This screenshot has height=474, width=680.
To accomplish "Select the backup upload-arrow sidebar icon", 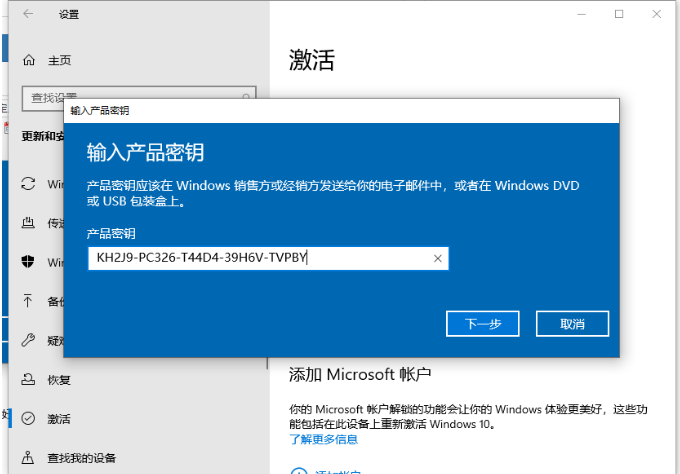I will point(28,301).
